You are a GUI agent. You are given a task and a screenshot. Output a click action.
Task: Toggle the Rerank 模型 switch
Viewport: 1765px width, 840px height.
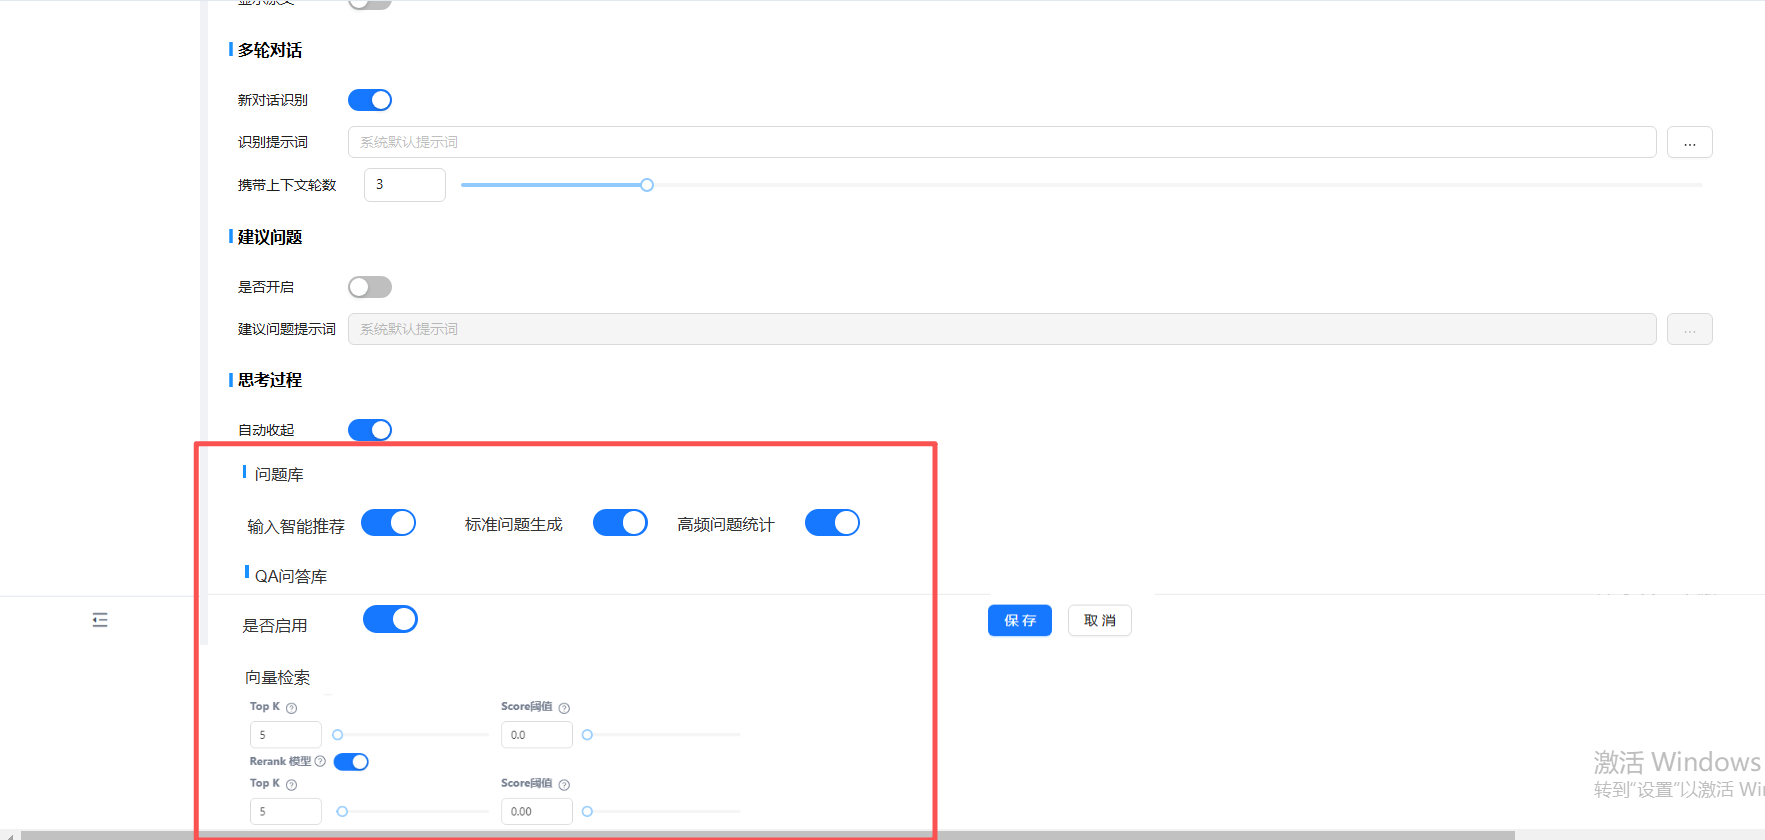click(351, 762)
